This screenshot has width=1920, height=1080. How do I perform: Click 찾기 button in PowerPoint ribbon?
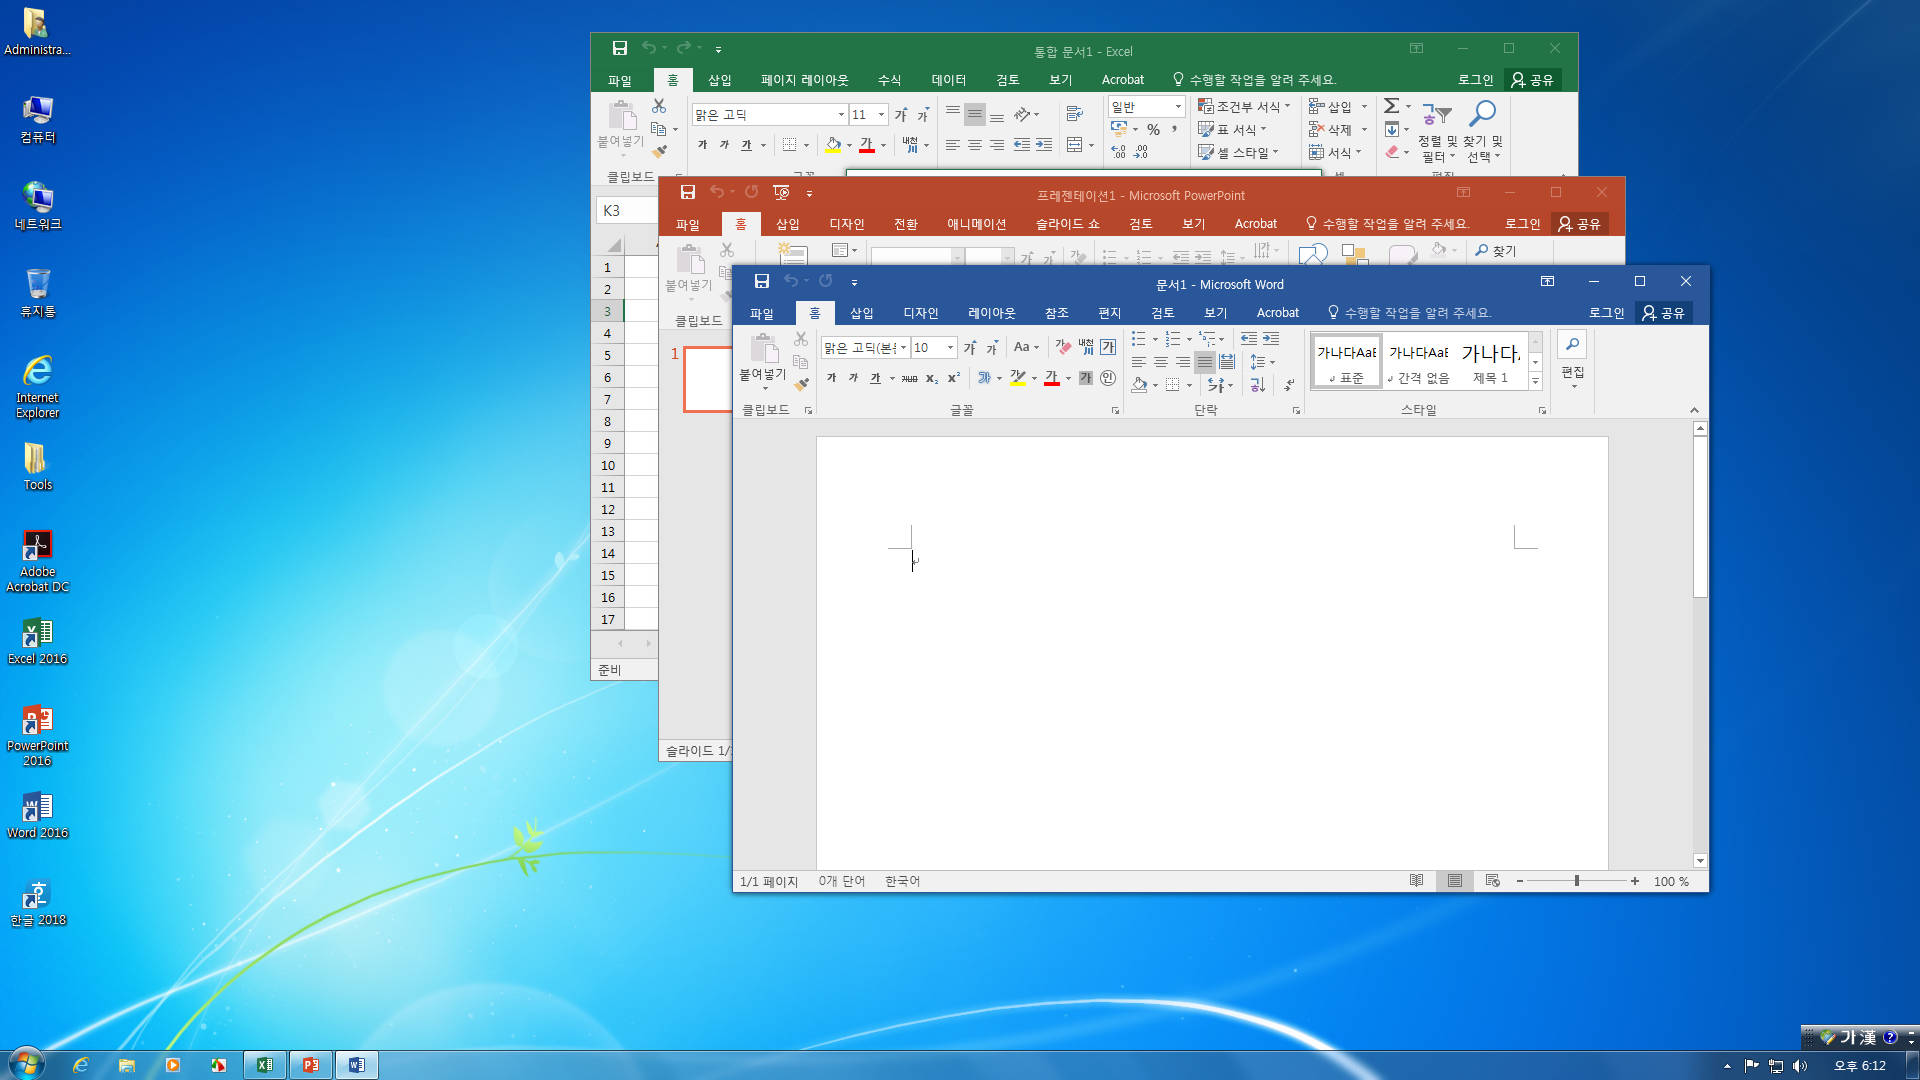pyautogui.click(x=1496, y=251)
